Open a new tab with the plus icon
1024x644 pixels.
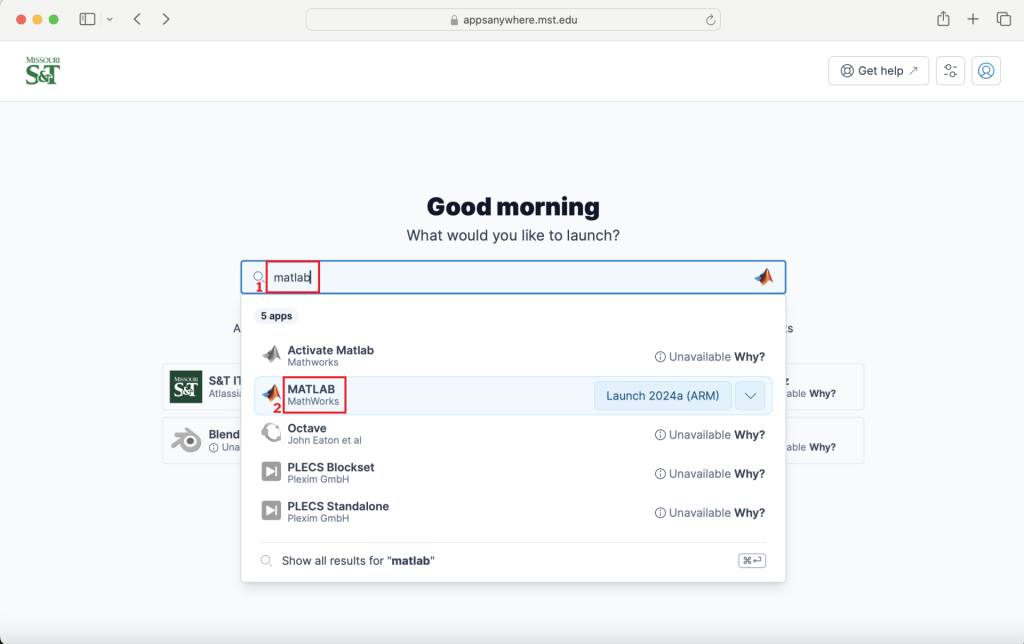973,19
